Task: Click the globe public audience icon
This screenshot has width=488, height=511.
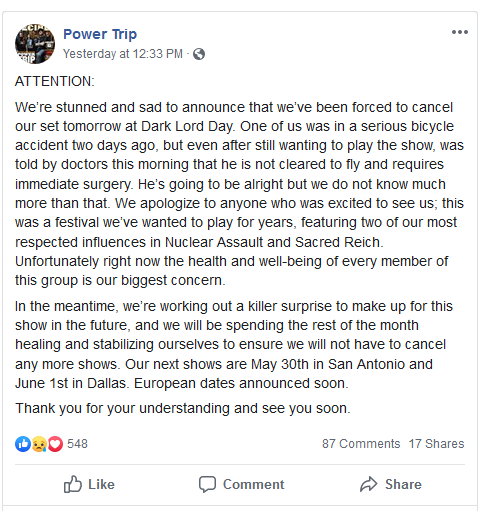Action: [199, 54]
